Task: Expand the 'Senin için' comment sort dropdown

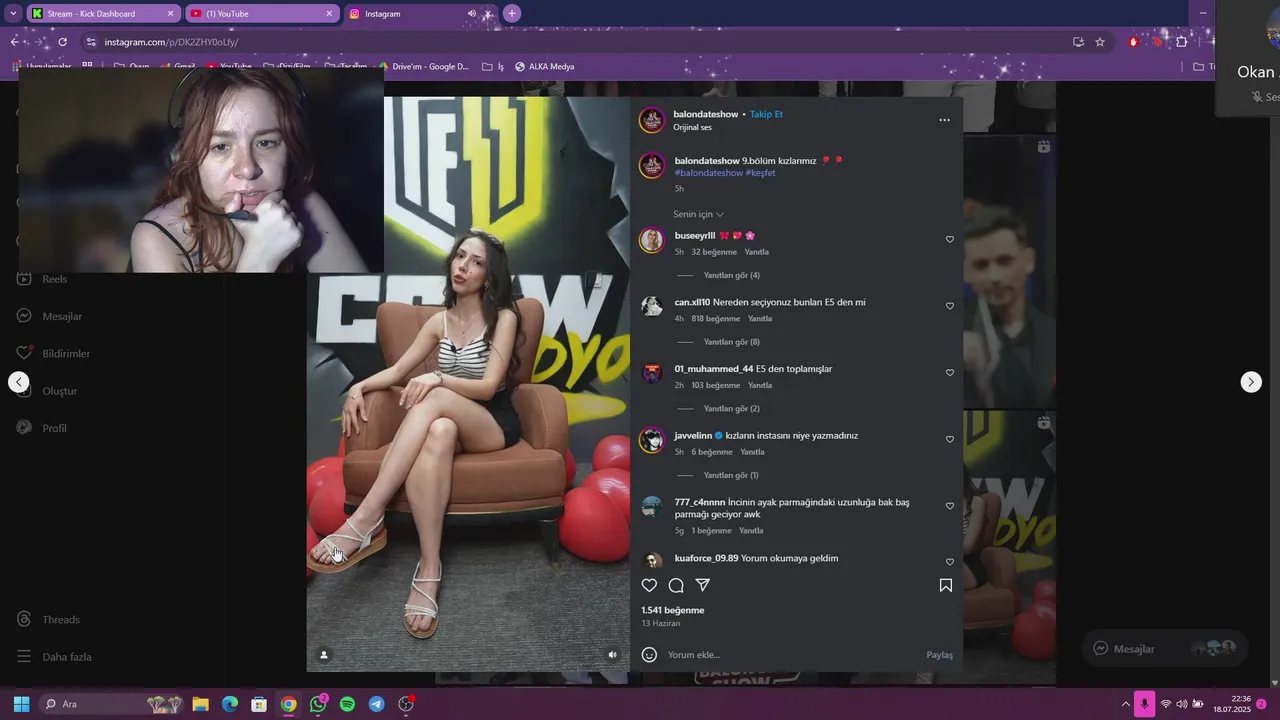Action: [698, 214]
